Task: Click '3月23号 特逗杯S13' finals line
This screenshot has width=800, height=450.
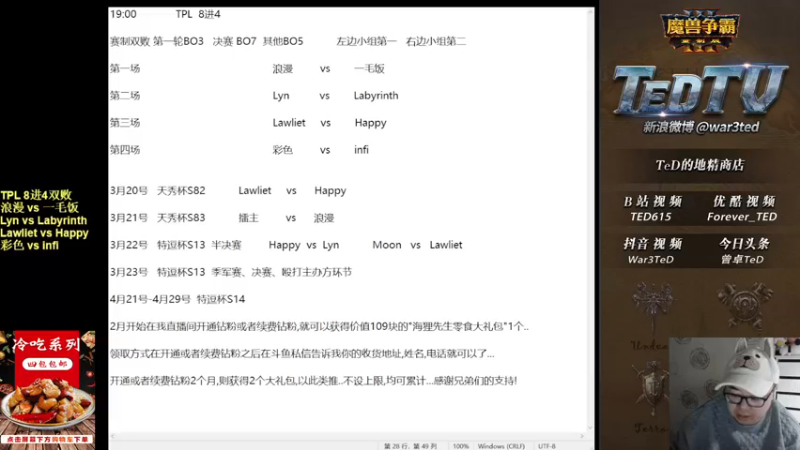Action: pos(231,272)
